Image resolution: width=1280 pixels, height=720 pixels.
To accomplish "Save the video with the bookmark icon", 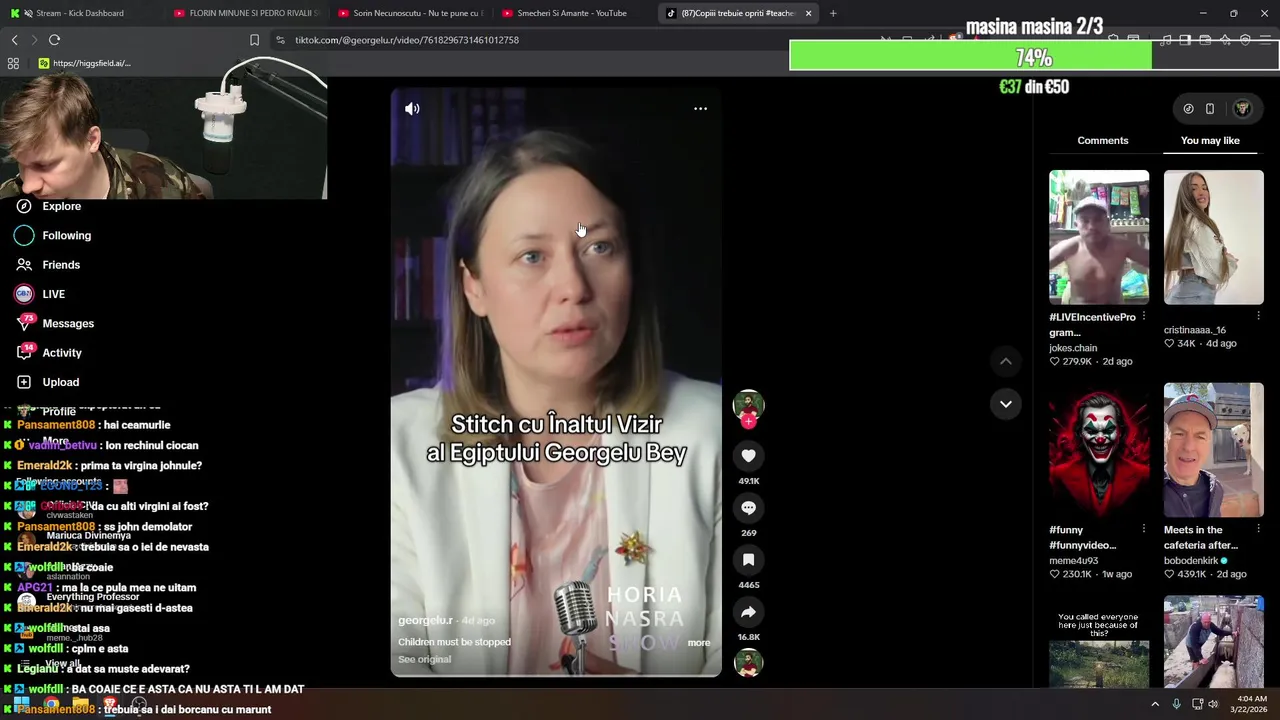I will click(748, 560).
